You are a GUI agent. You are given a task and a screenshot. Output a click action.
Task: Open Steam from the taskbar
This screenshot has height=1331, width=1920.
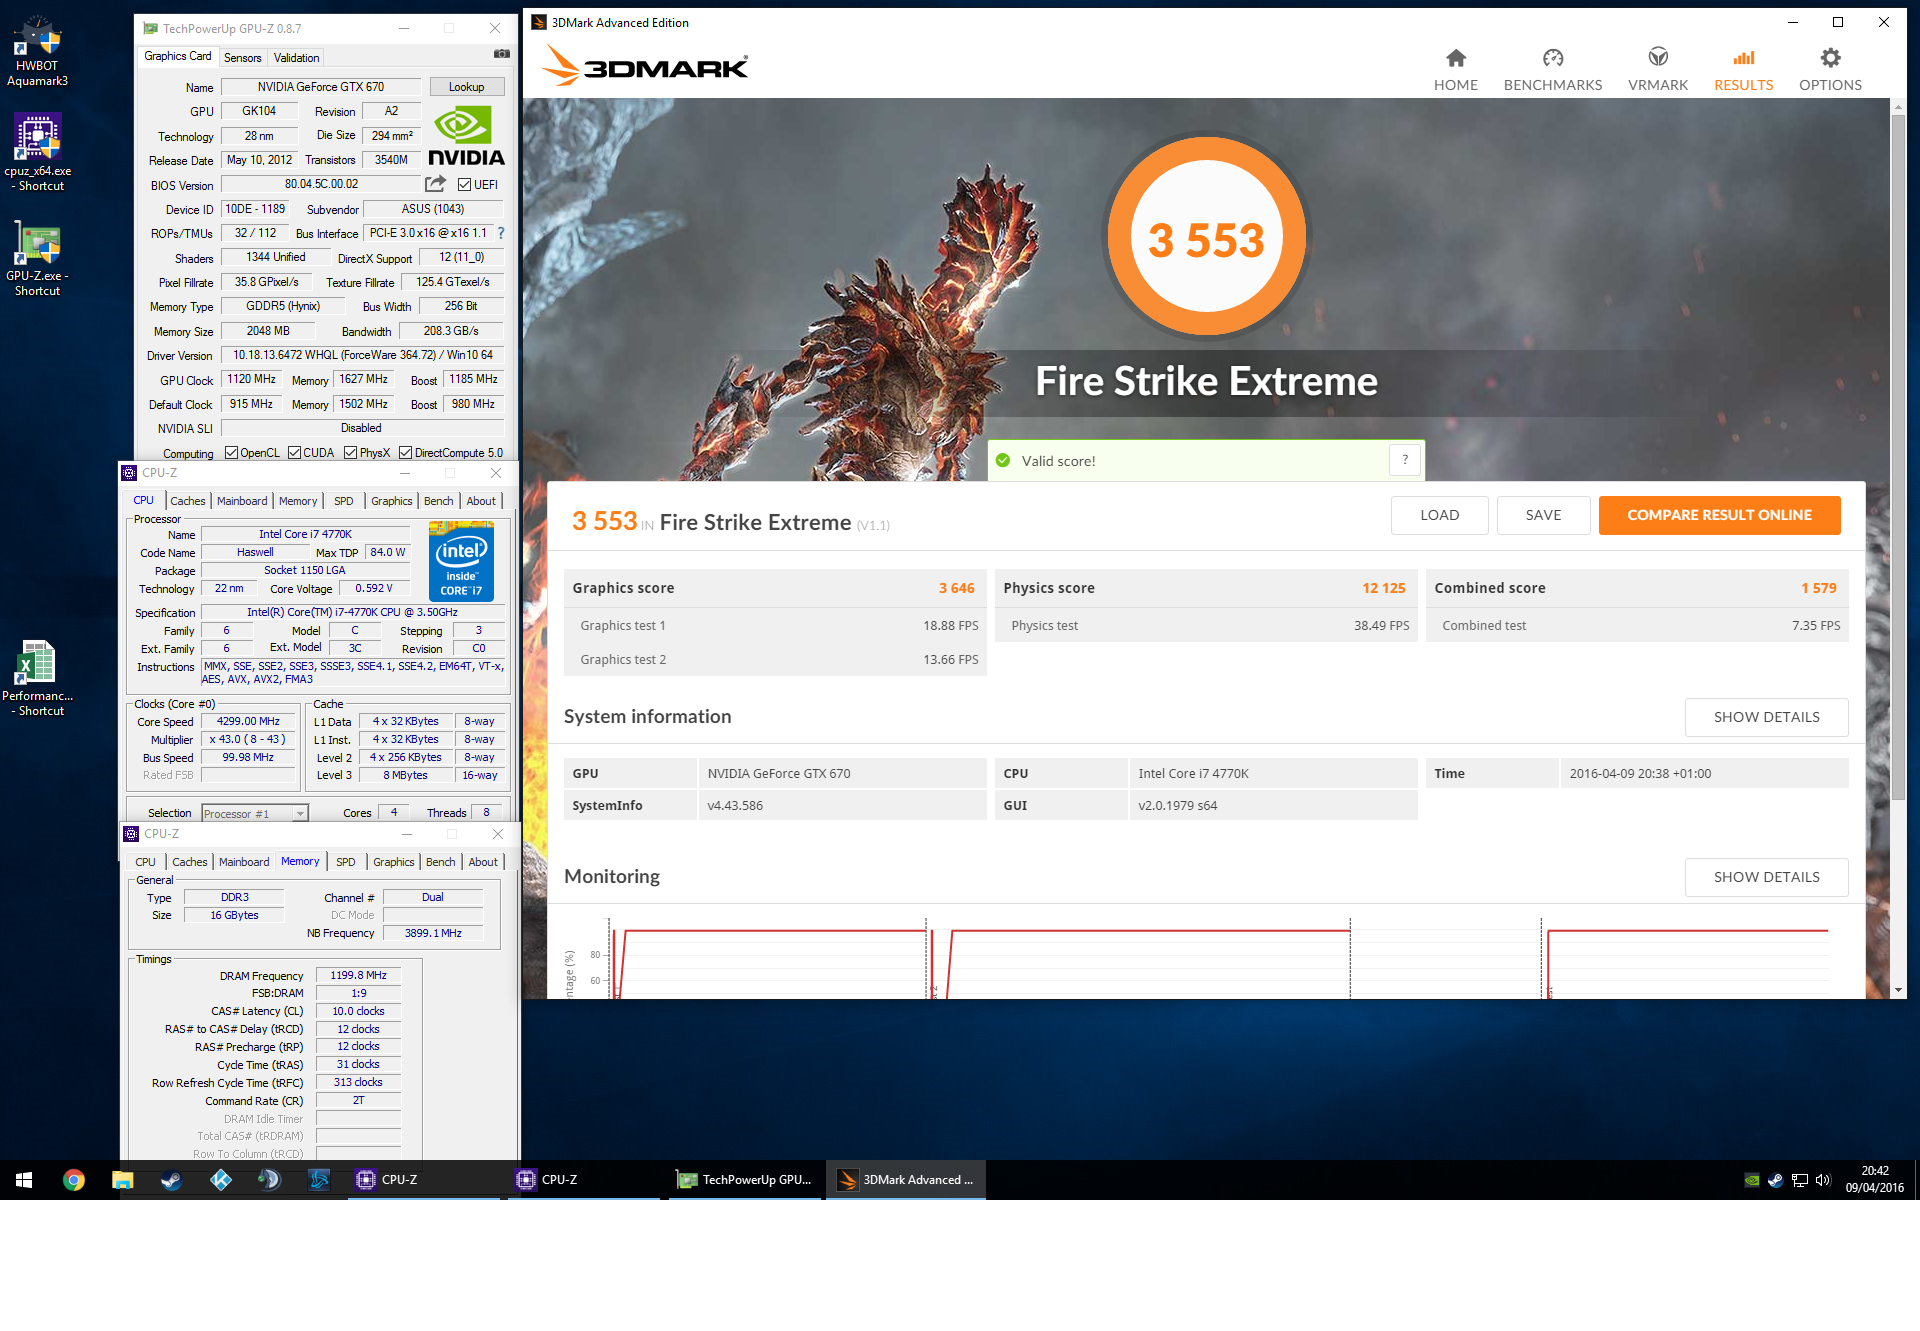pyautogui.click(x=171, y=1180)
